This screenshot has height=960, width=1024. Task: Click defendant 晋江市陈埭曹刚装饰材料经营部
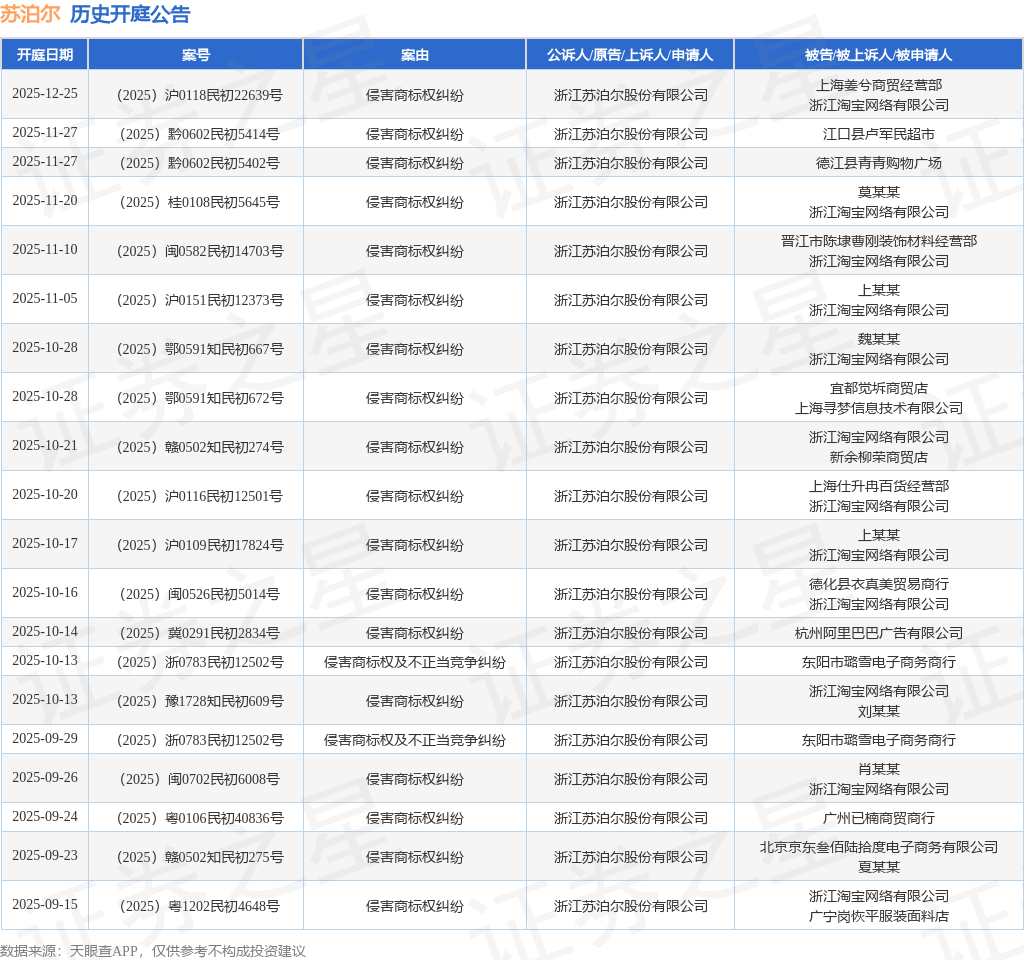pos(879,241)
